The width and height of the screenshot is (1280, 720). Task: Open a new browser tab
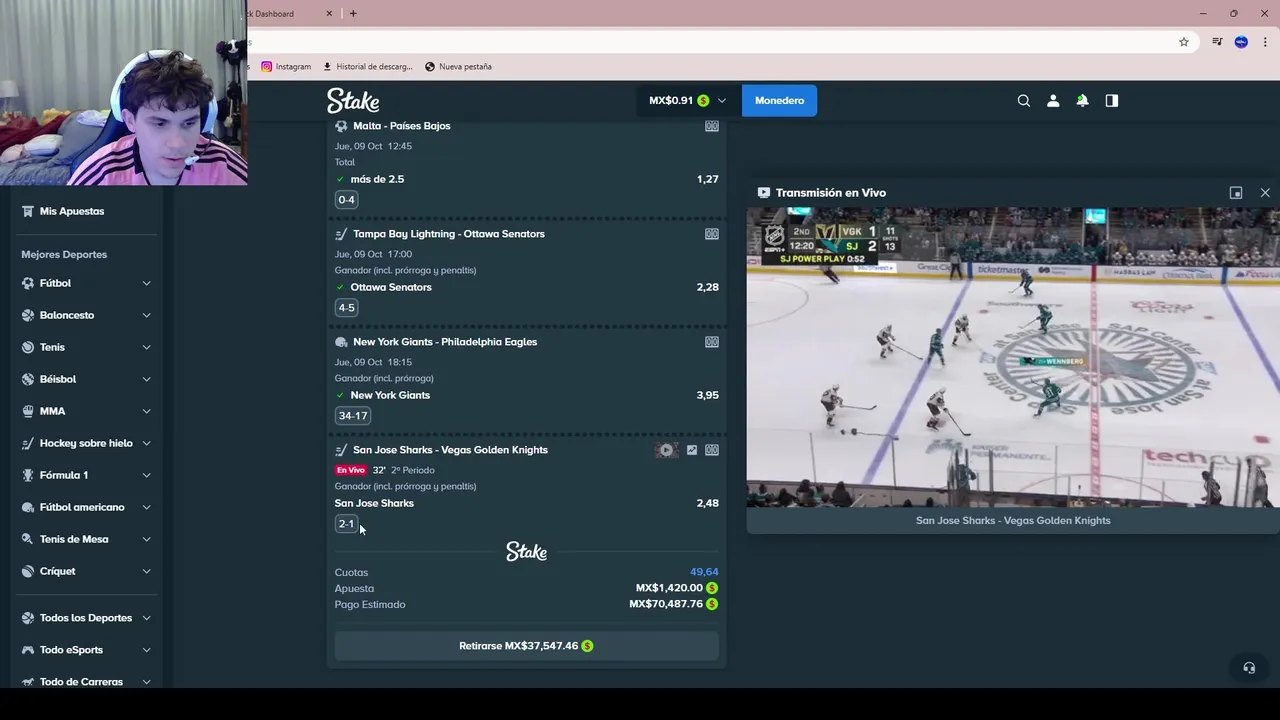[353, 13]
